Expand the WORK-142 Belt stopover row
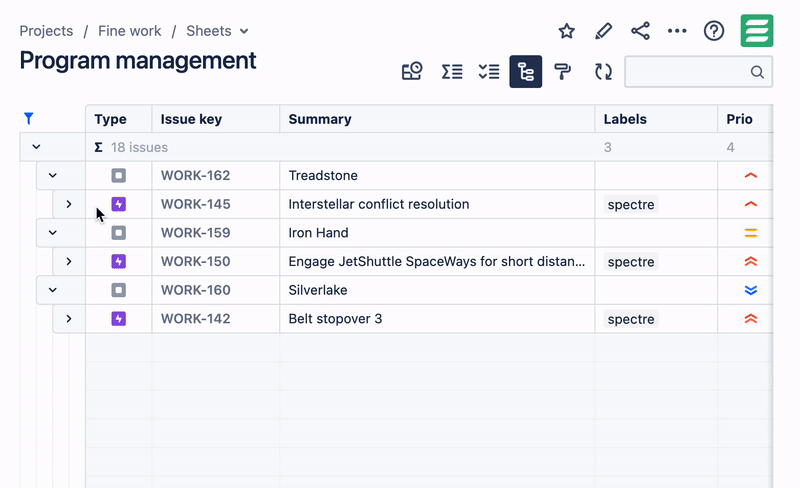 coord(69,319)
